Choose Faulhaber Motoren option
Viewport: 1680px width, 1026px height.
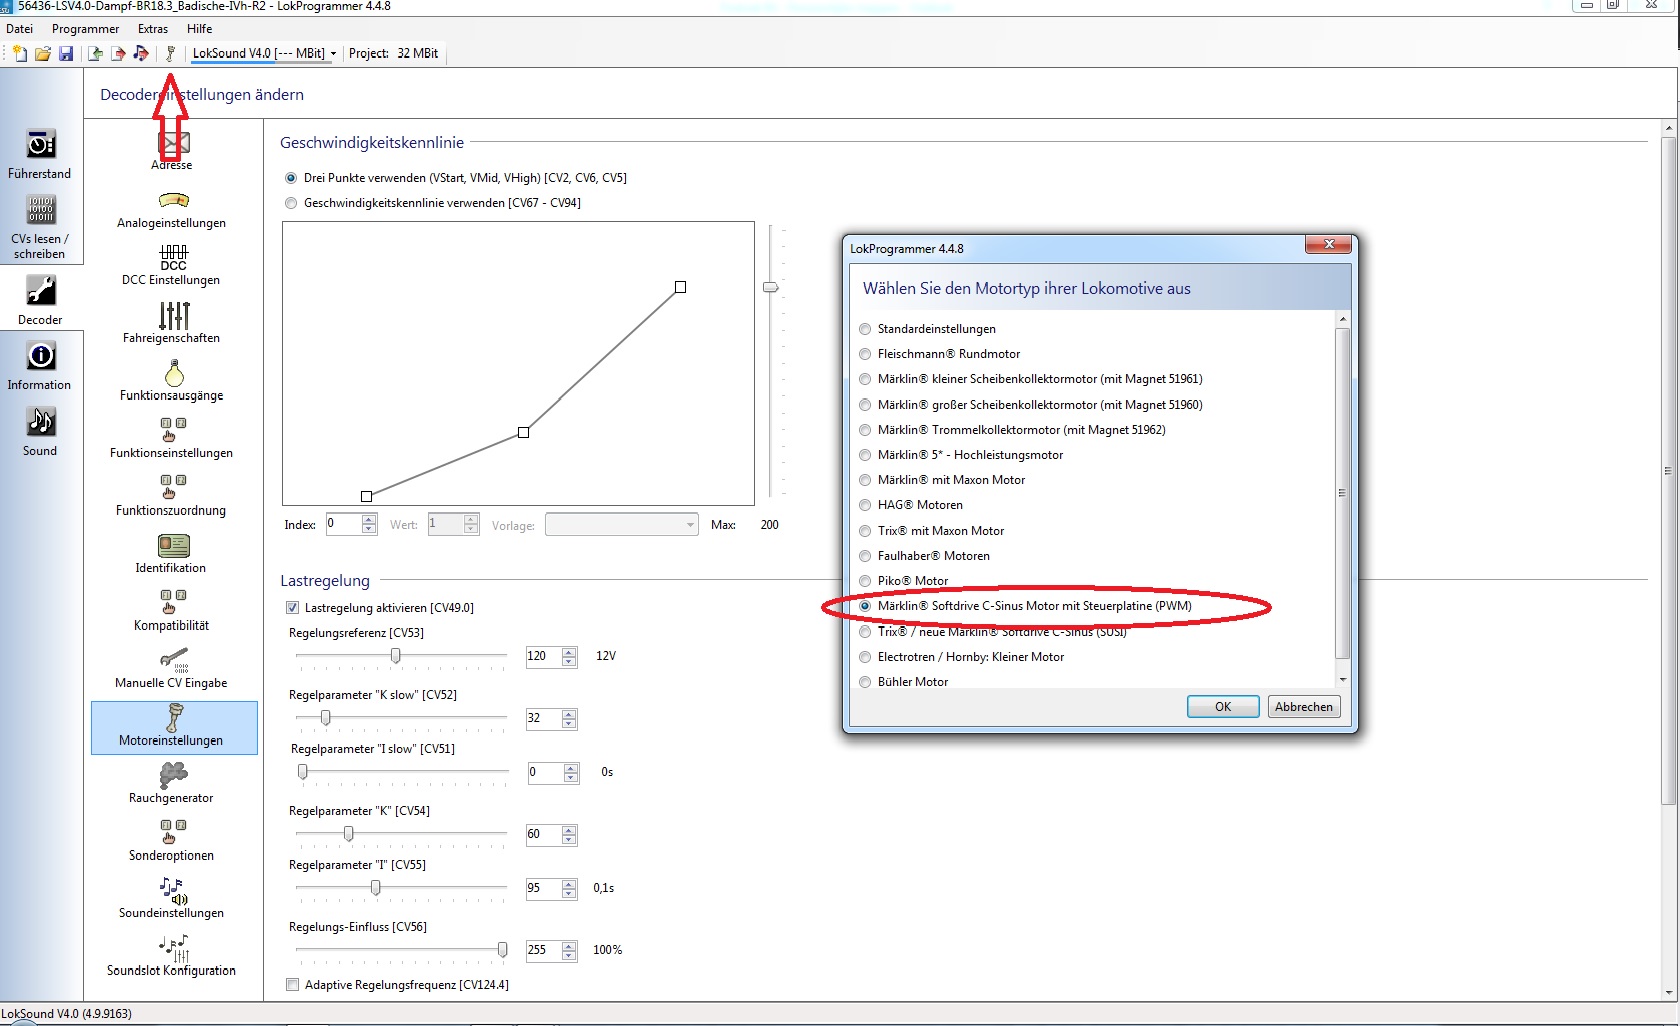coord(865,556)
